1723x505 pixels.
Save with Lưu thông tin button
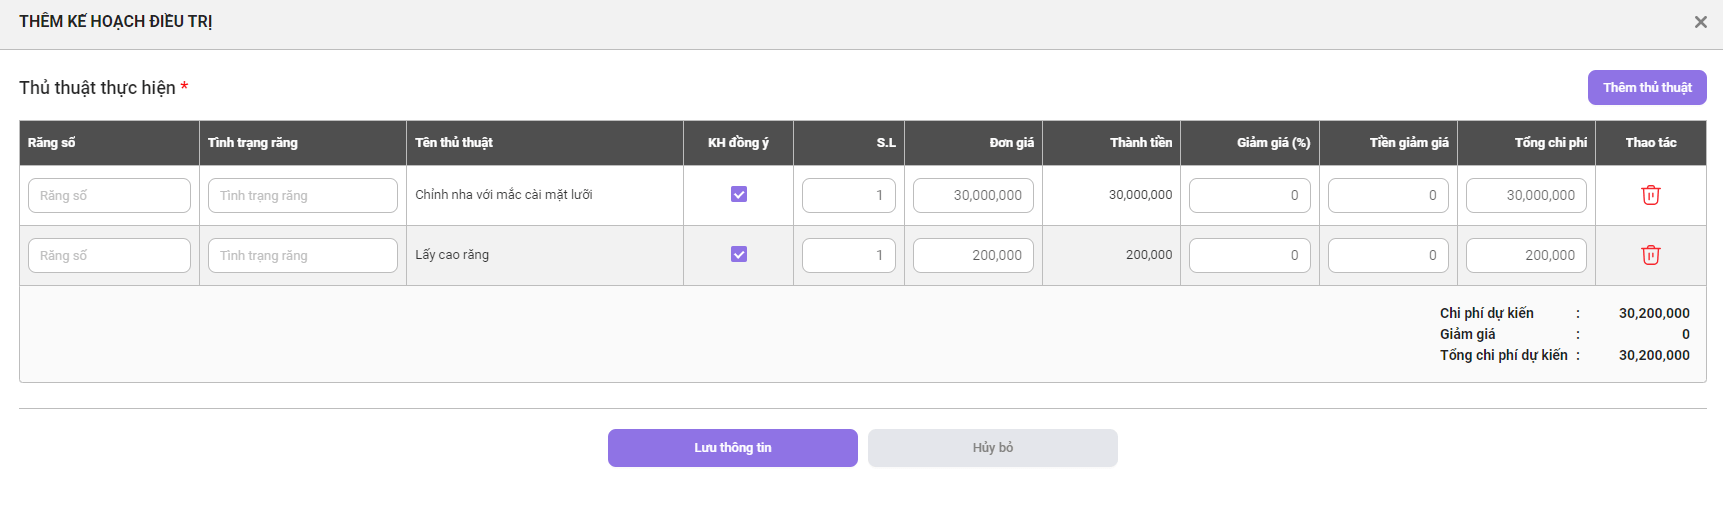733,448
